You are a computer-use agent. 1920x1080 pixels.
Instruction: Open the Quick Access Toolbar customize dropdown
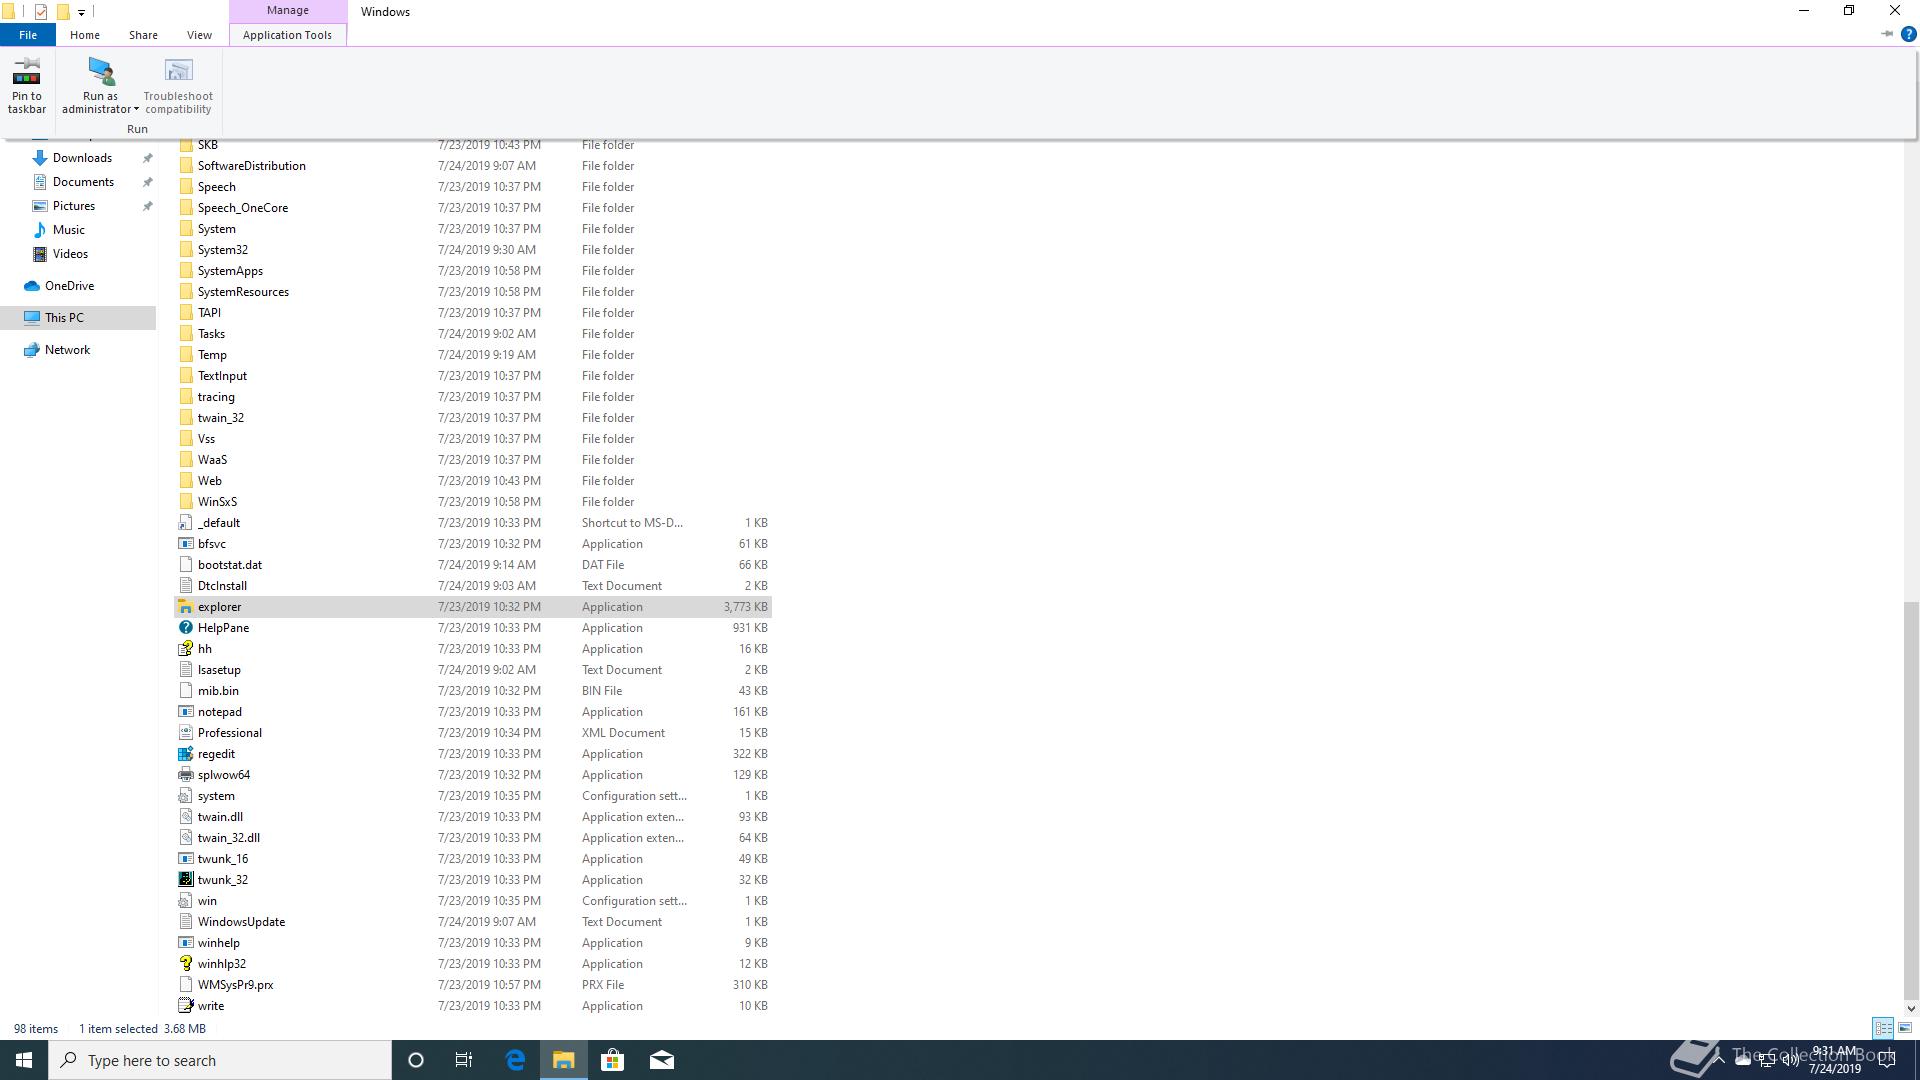pyautogui.click(x=81, y=12)
